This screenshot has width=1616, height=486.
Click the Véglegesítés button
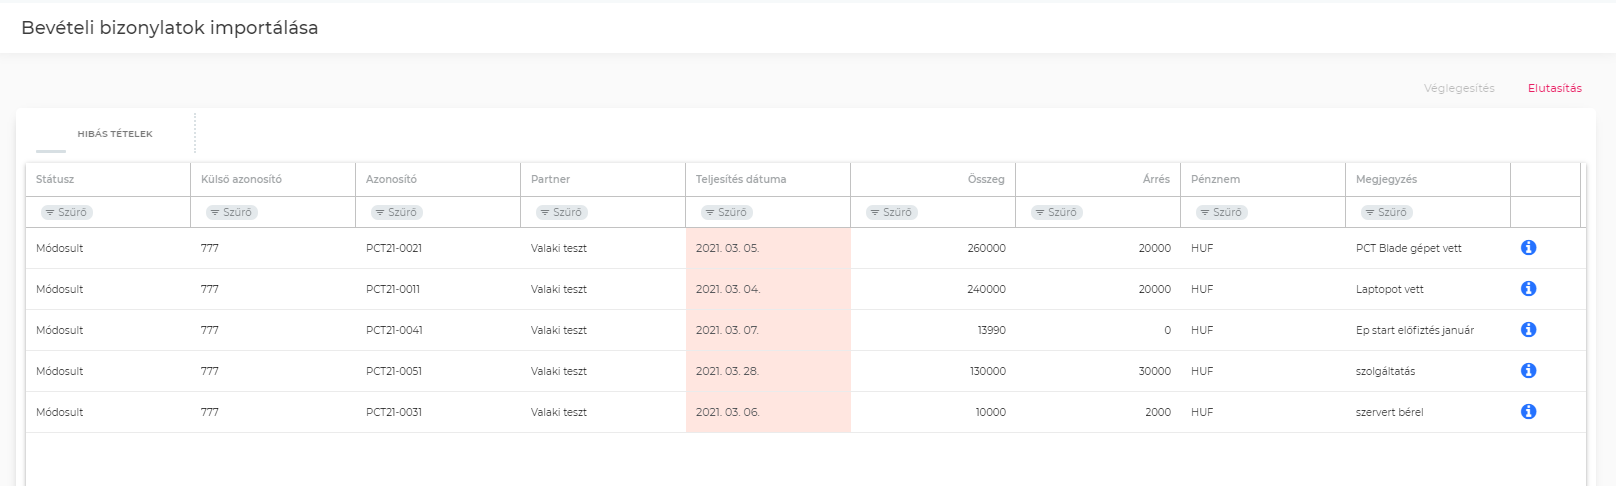[1459, 88]
